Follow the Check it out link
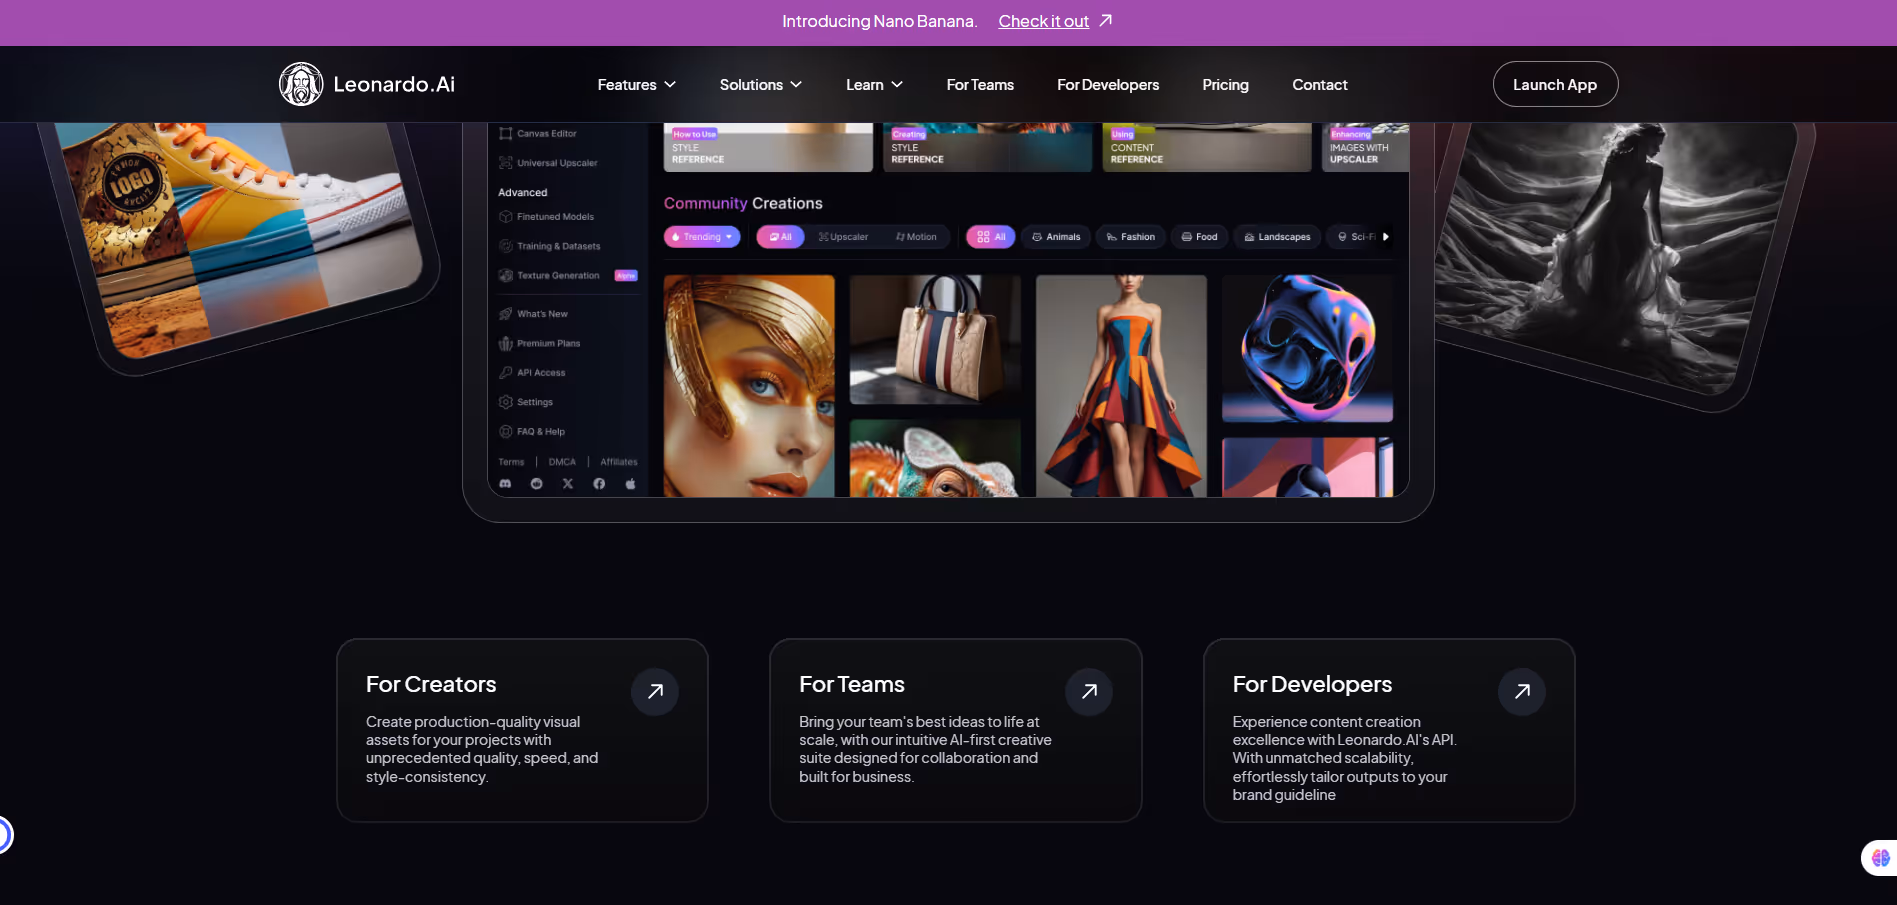 point(1043,21)
